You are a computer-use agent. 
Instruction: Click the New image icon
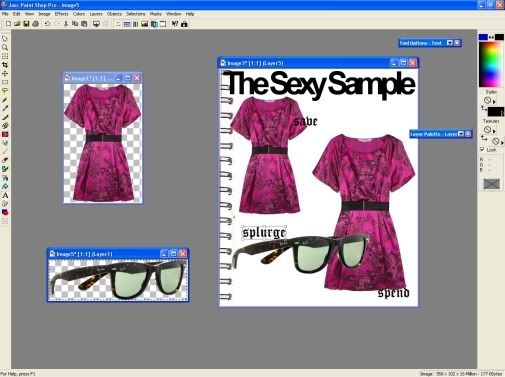(x=8, y=24)
